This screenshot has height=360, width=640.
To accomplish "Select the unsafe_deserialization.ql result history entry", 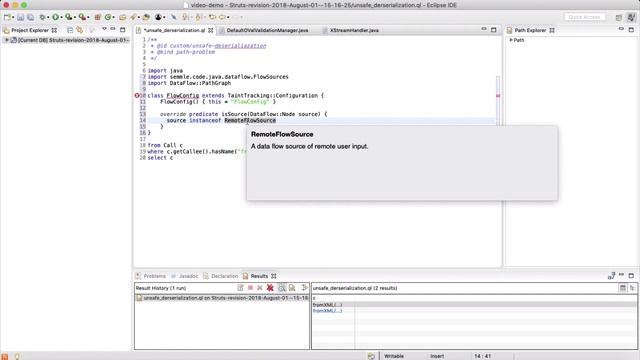I will tap(222, 298).
